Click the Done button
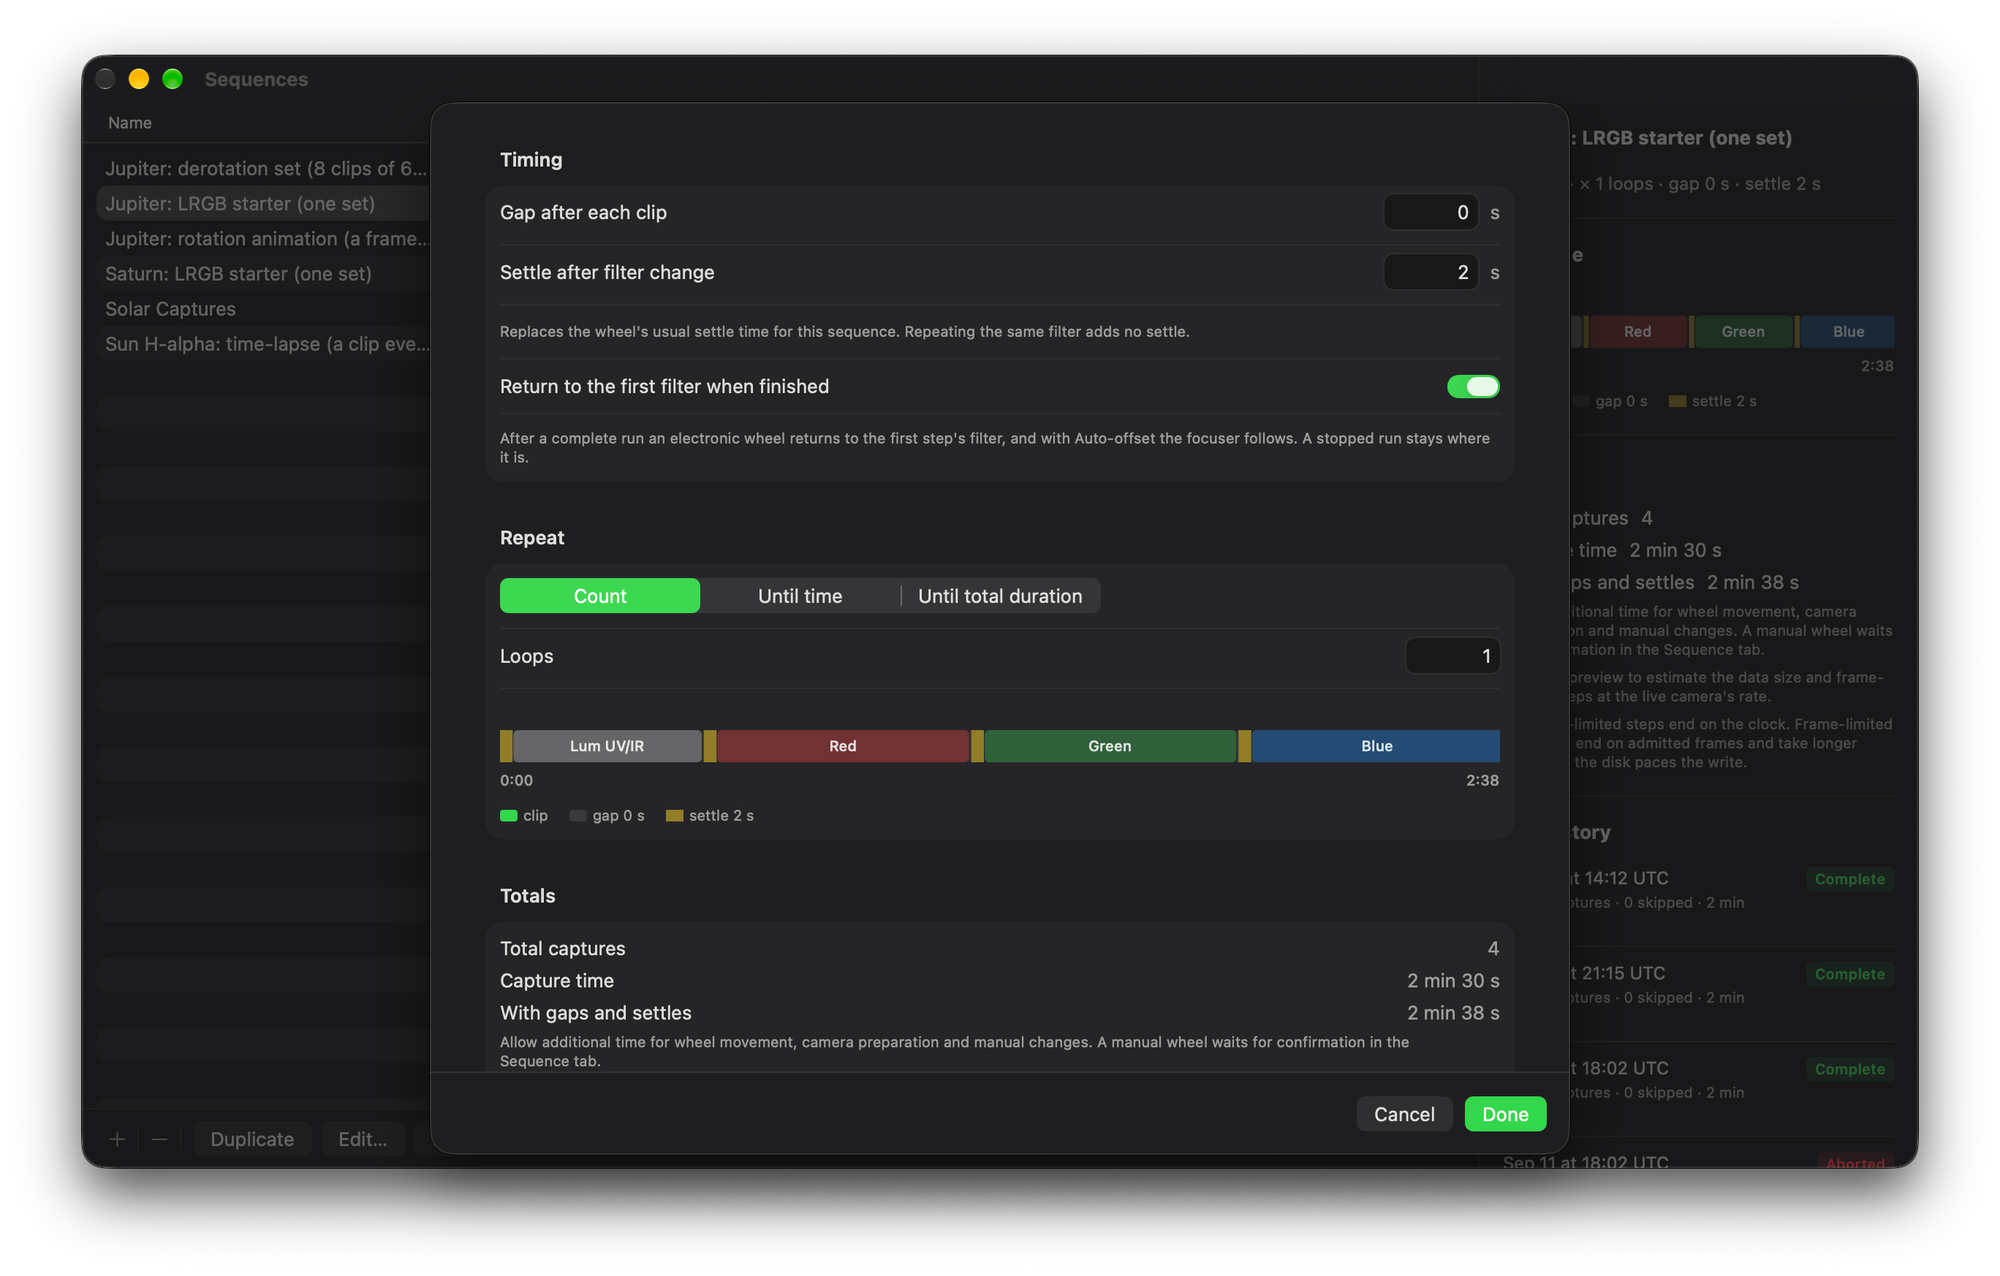Image resolution: width=2000 pixels, height=1276 pixels. [1505, 1114]
